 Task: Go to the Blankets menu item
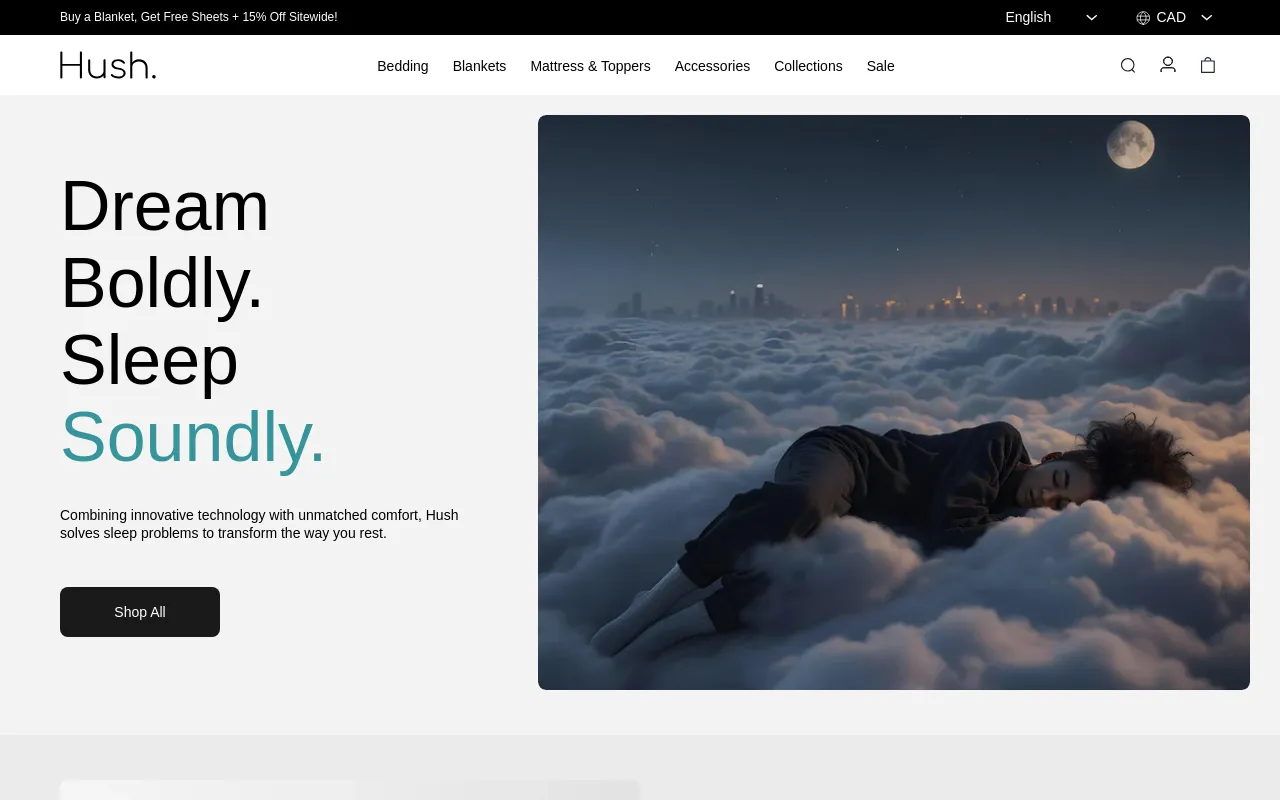click(479, 66)
